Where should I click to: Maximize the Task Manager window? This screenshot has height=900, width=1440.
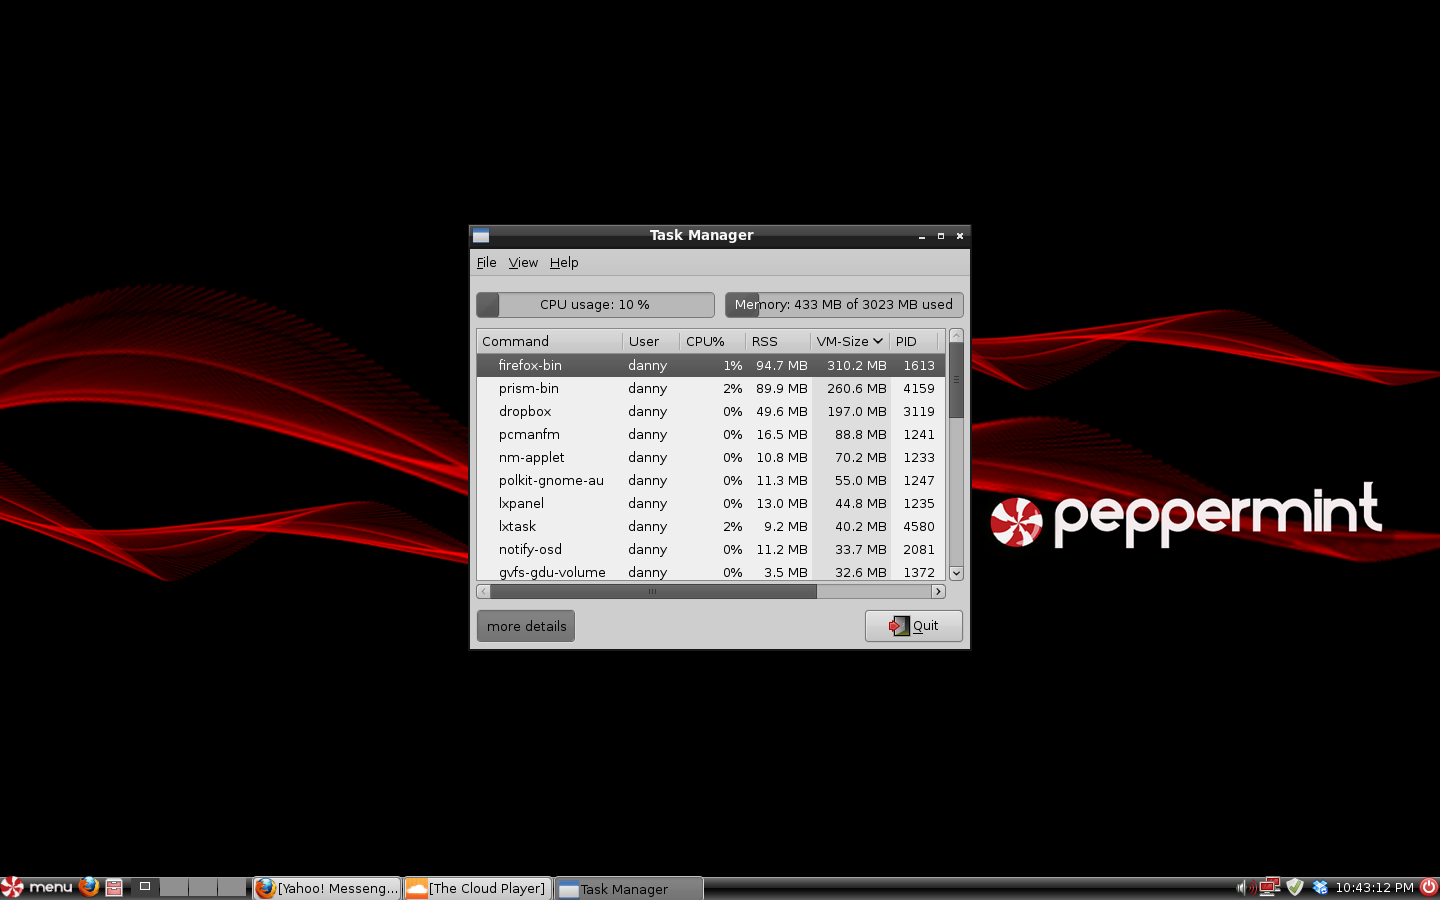point(941,237)
